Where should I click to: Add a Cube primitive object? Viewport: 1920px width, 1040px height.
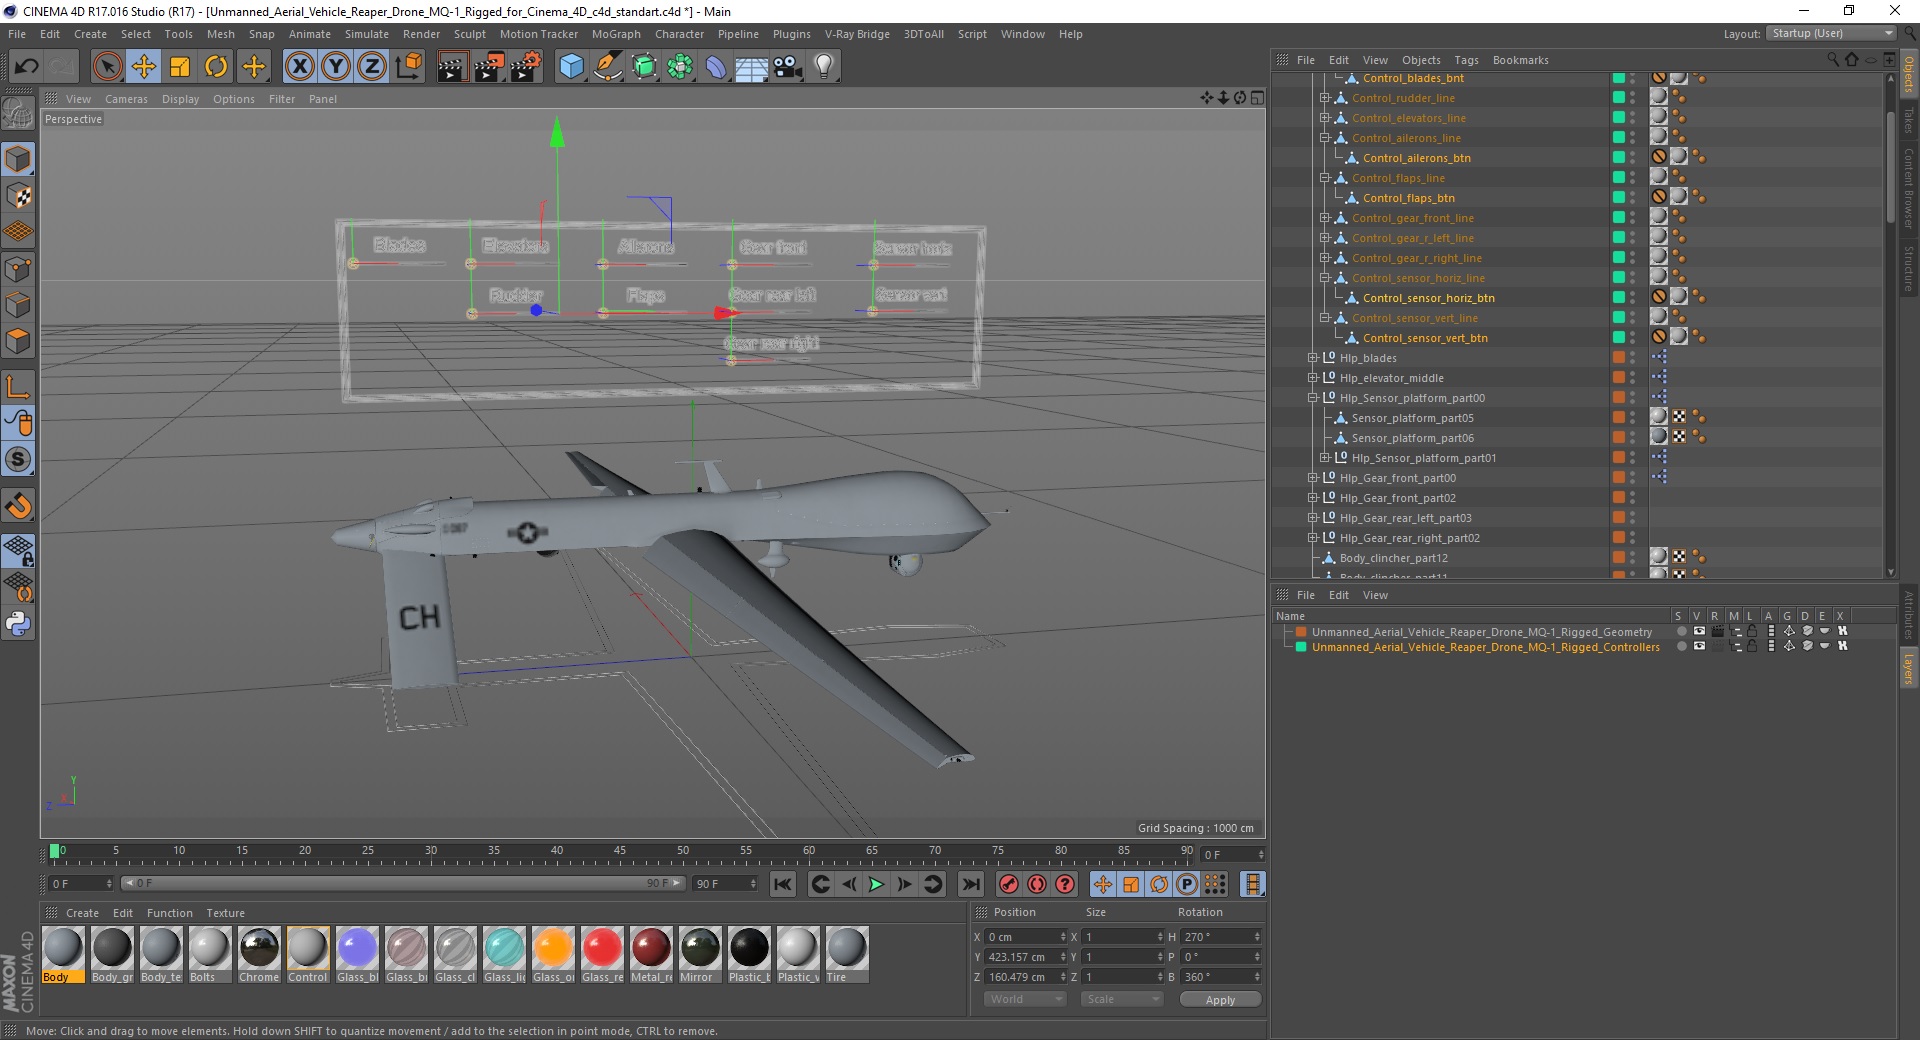(571, 67)
